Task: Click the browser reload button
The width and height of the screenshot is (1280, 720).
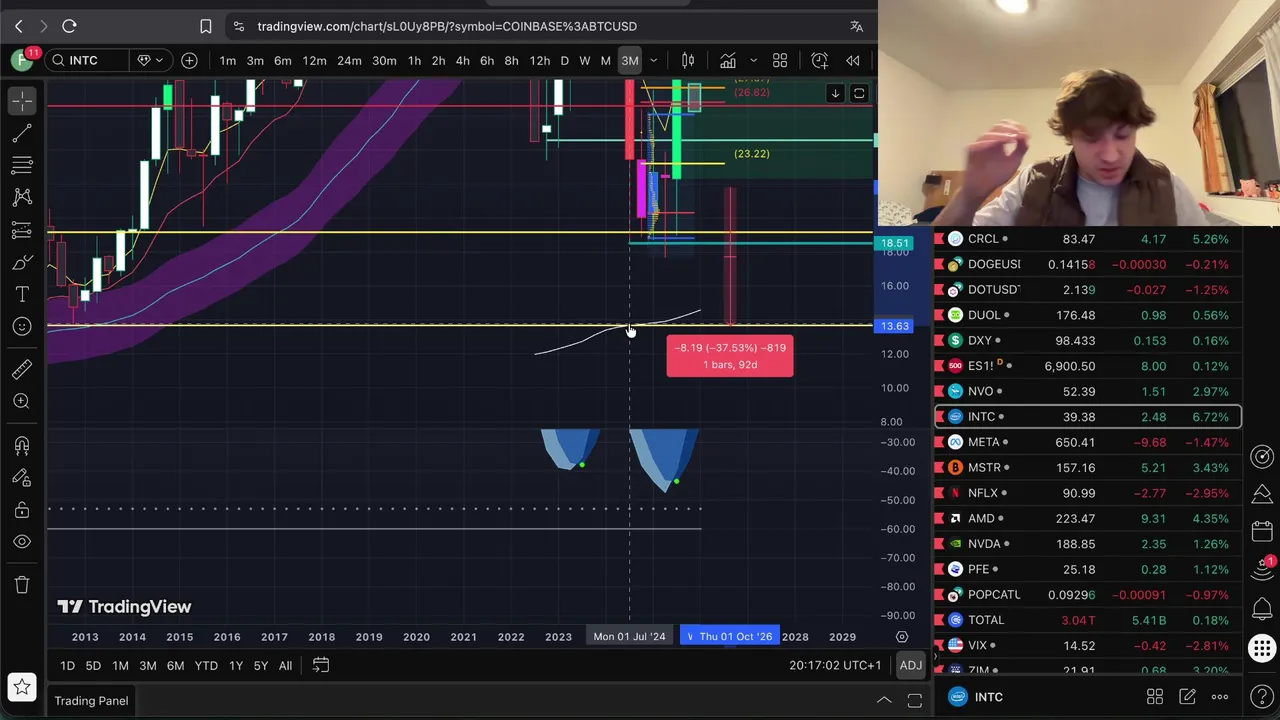Action: [x=69, y=26]
